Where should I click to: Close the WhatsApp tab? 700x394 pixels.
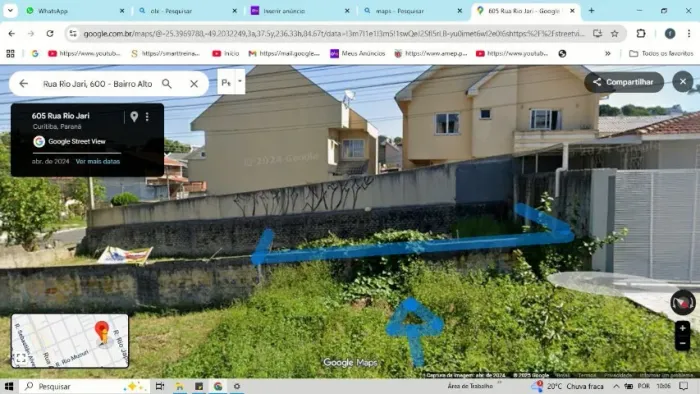pos(122,11)
